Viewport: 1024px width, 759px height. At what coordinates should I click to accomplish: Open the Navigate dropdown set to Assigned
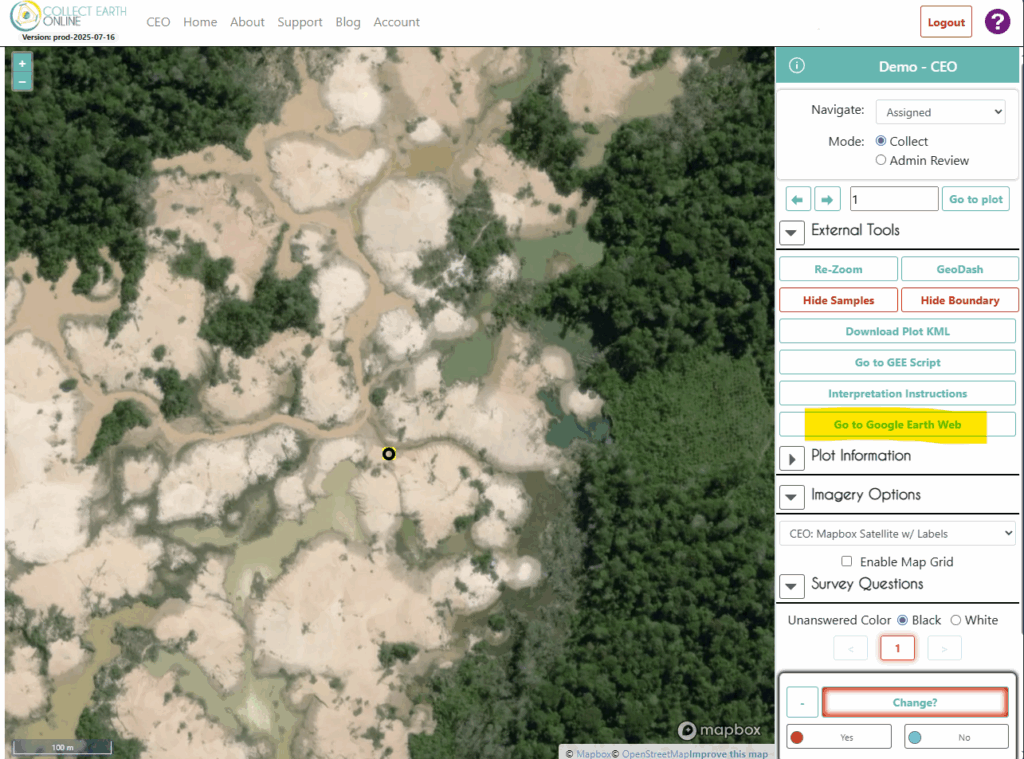[x=940, y=112]
